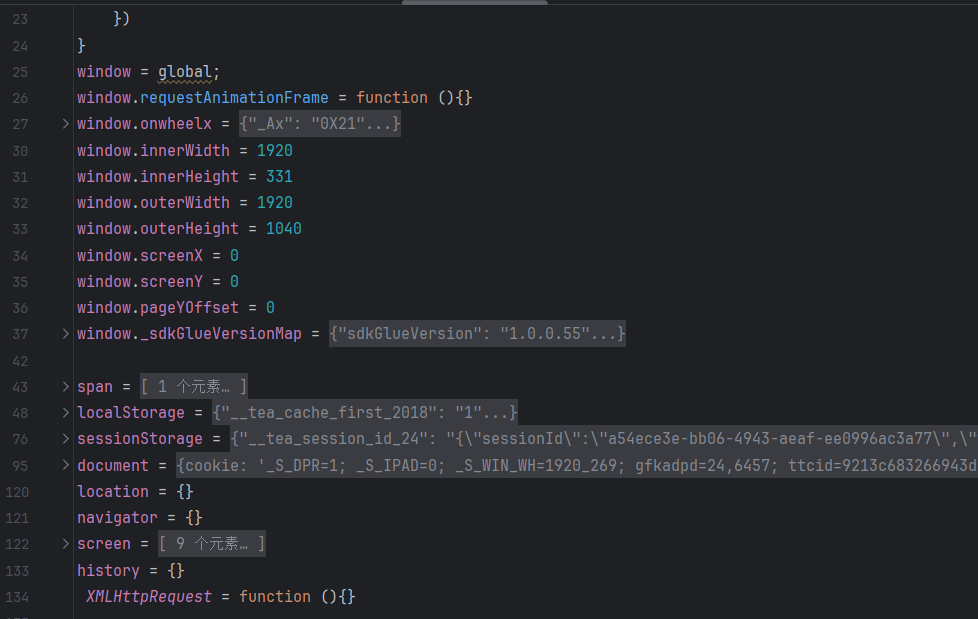Click line number 42 of the empty line
Screen dimensions: 978x619
point(20,361)
